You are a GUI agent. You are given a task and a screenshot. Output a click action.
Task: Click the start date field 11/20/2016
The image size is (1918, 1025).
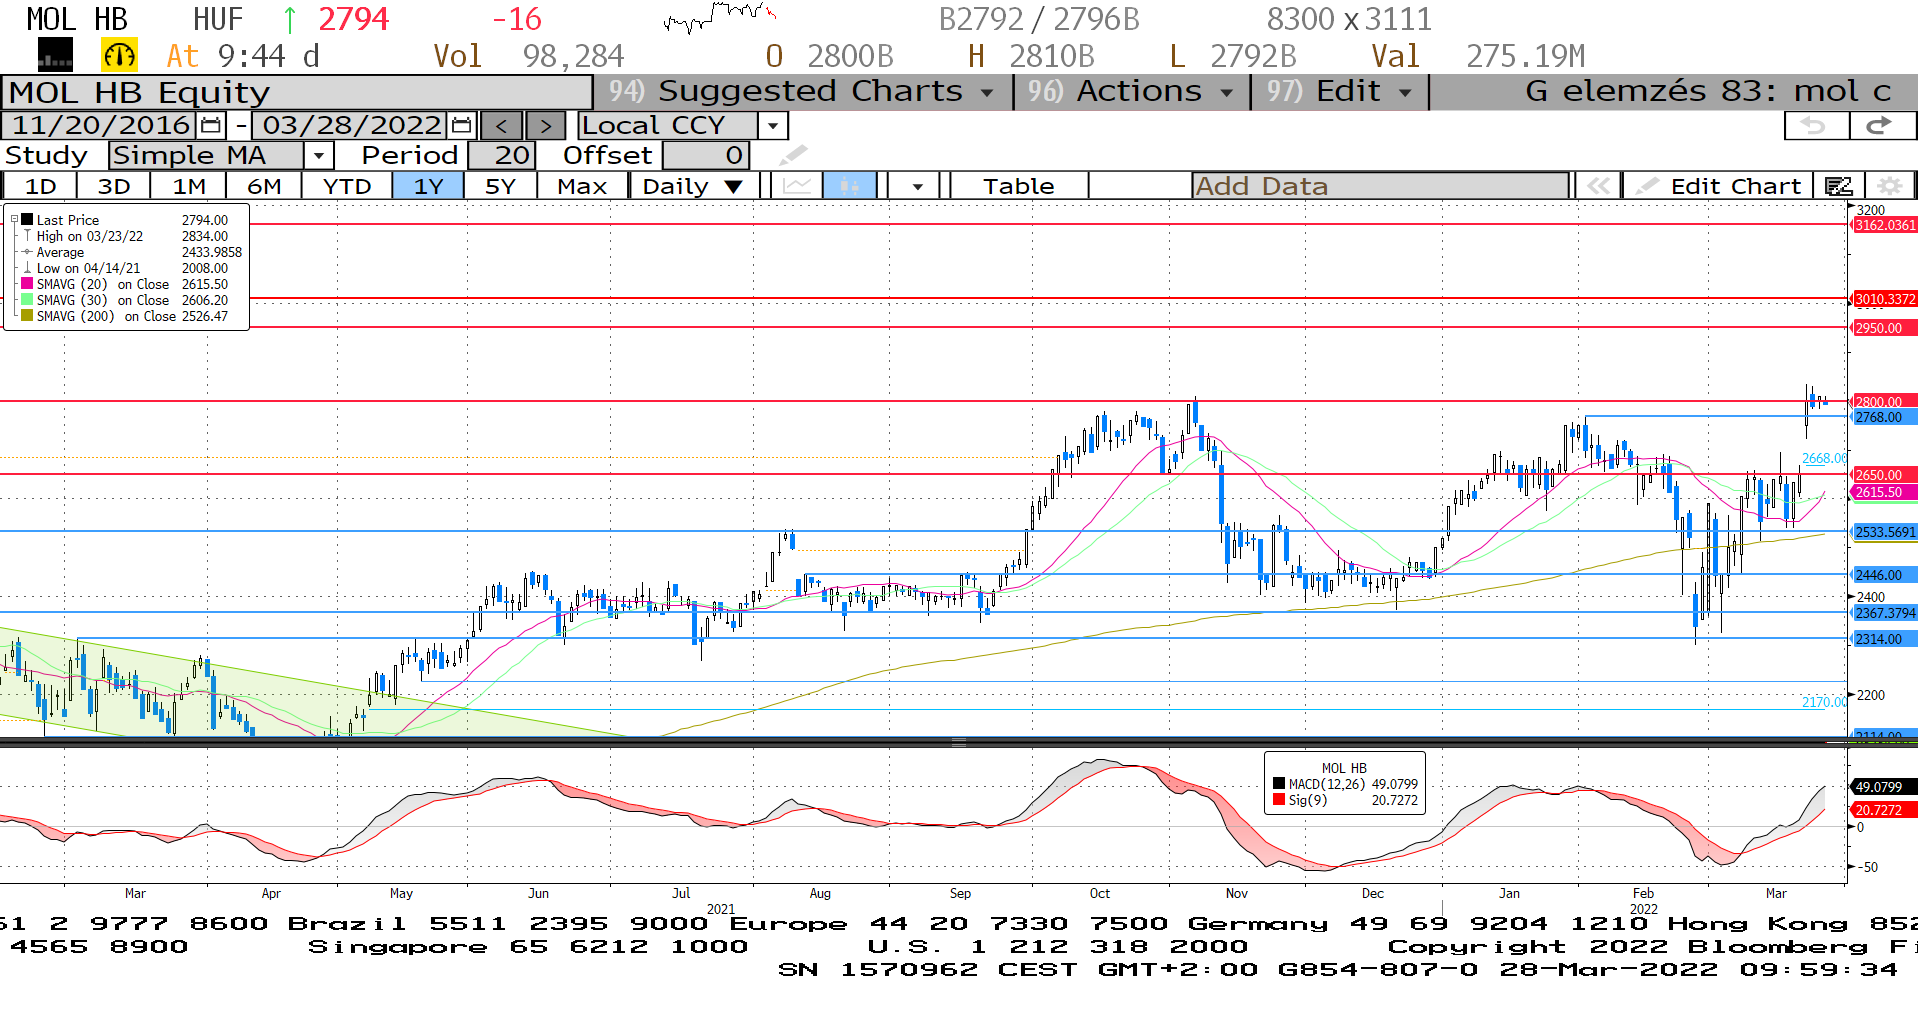pos(101,126)
